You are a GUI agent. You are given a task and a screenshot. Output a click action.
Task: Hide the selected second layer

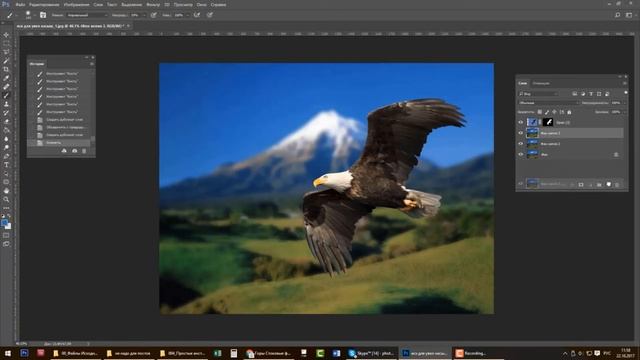click(520, 133)
